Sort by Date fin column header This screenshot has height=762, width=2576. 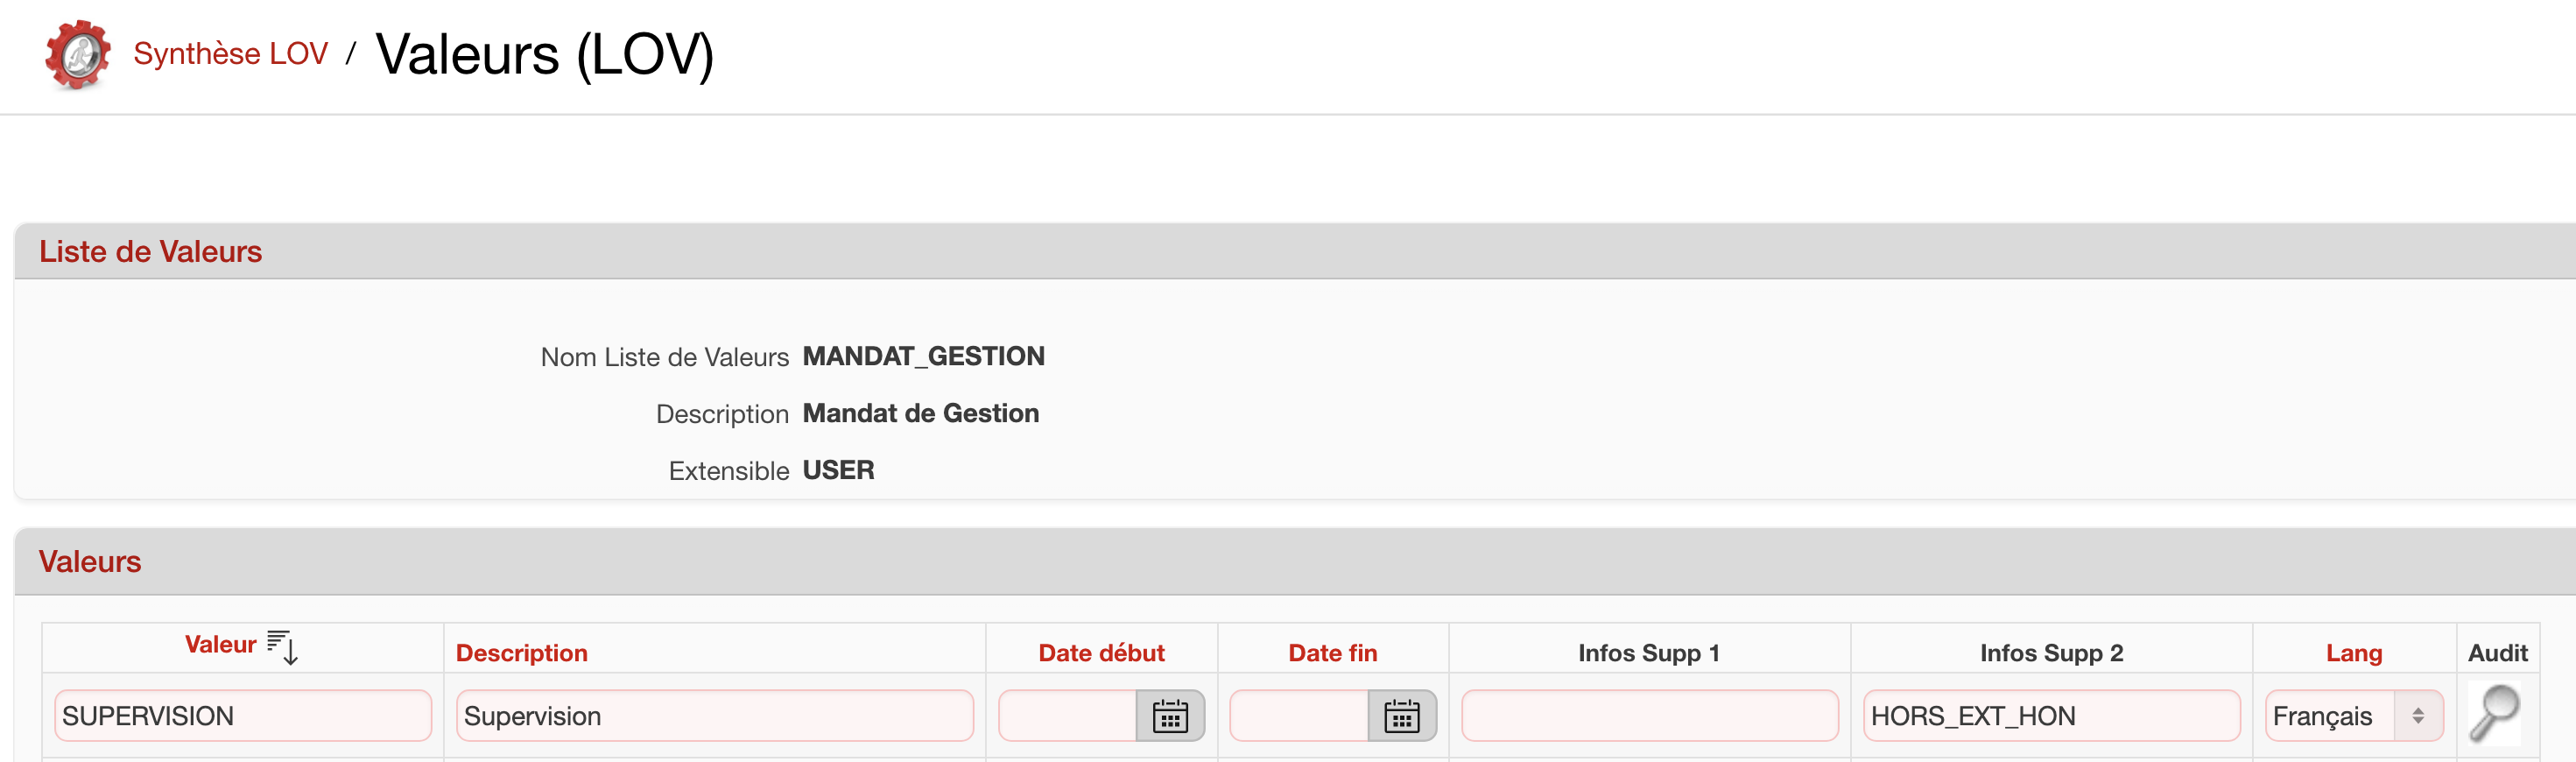coord(1332,653)
